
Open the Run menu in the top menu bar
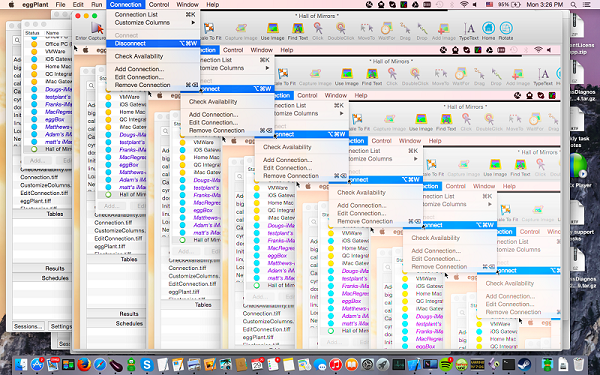(96, 5)
